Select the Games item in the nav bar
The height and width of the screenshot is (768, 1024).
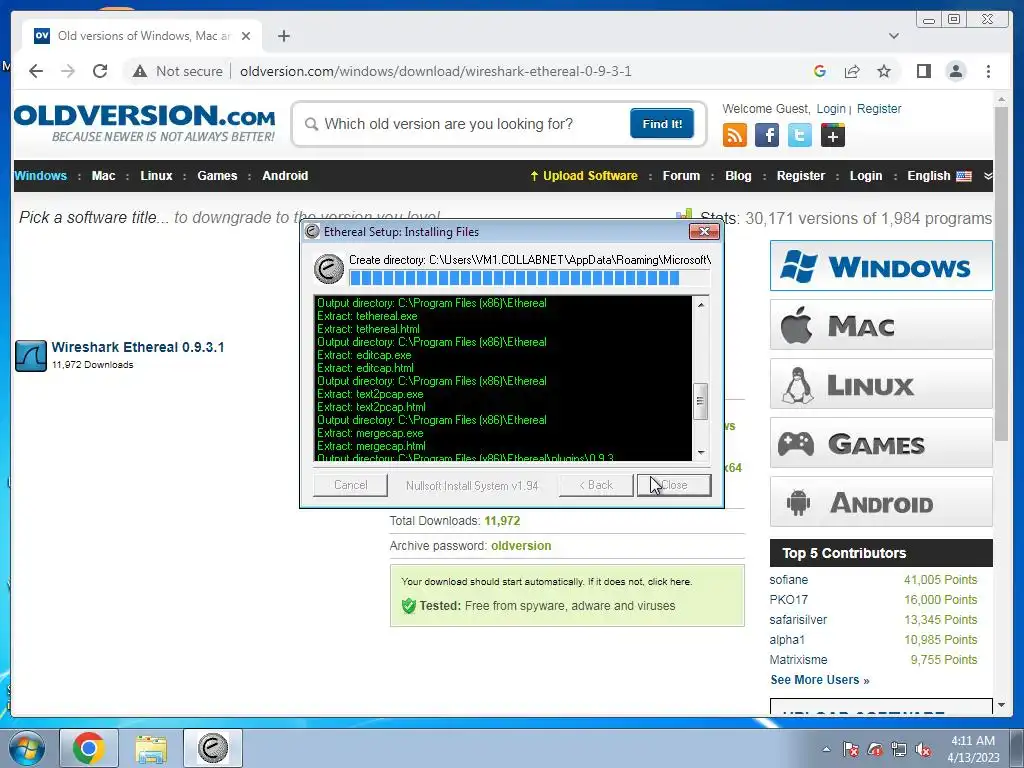[217, 176]
